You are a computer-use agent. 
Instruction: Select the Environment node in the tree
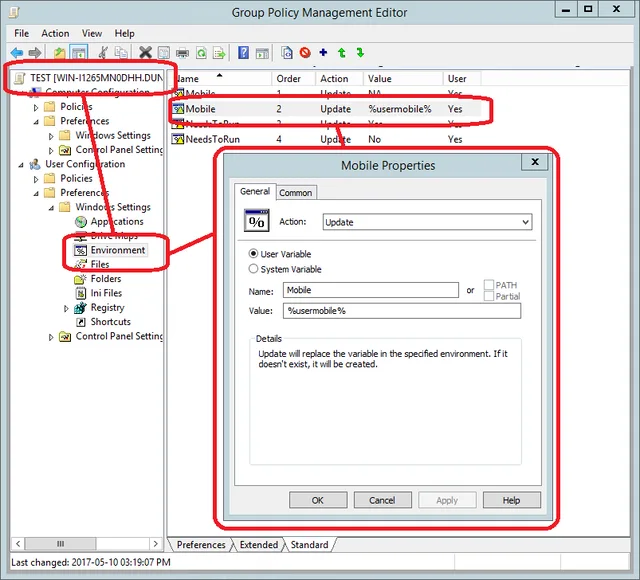click(x=118, y=250)
